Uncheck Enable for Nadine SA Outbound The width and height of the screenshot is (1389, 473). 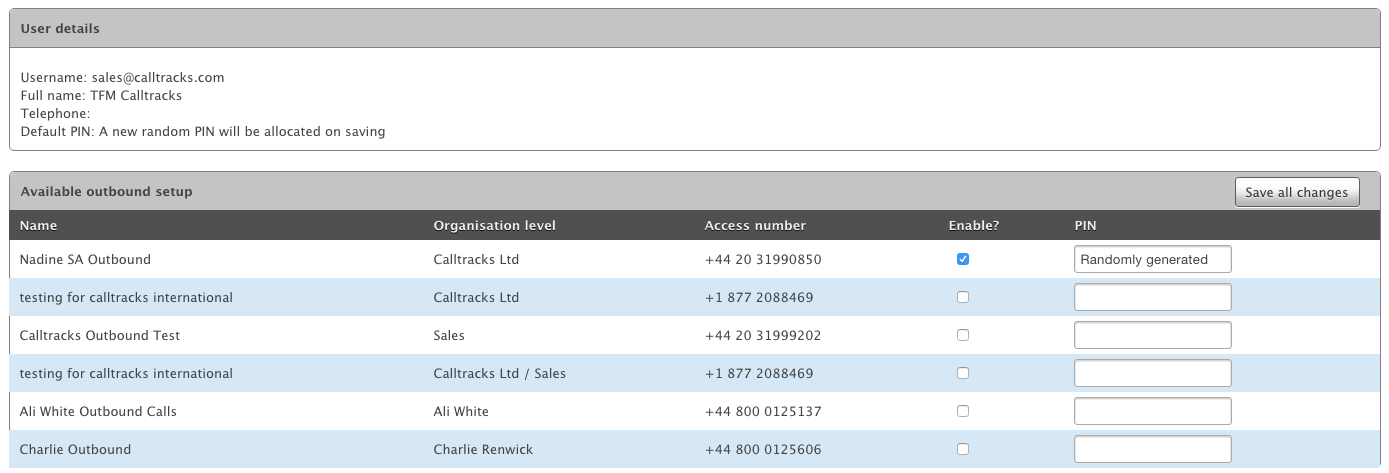(x=963, y=259)
